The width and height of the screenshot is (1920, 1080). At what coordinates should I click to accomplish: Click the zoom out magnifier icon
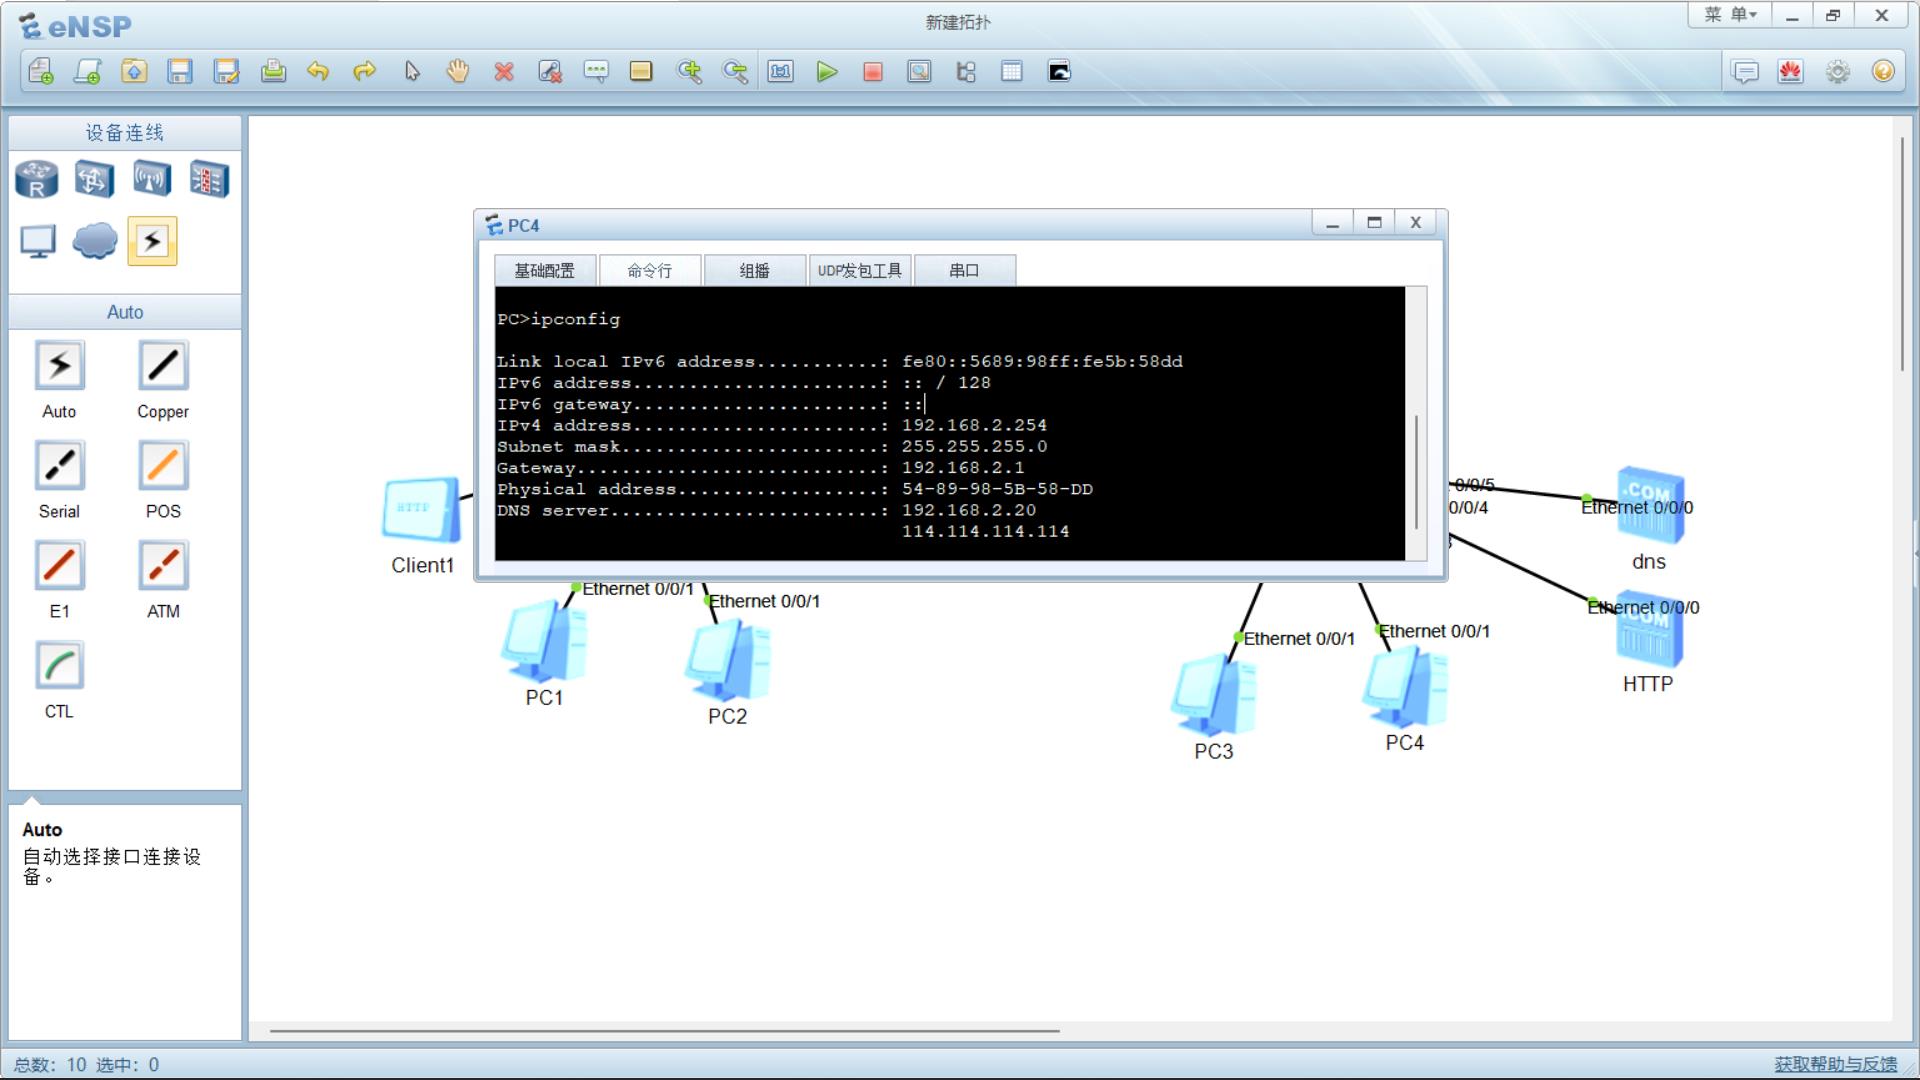coord(735,71)
